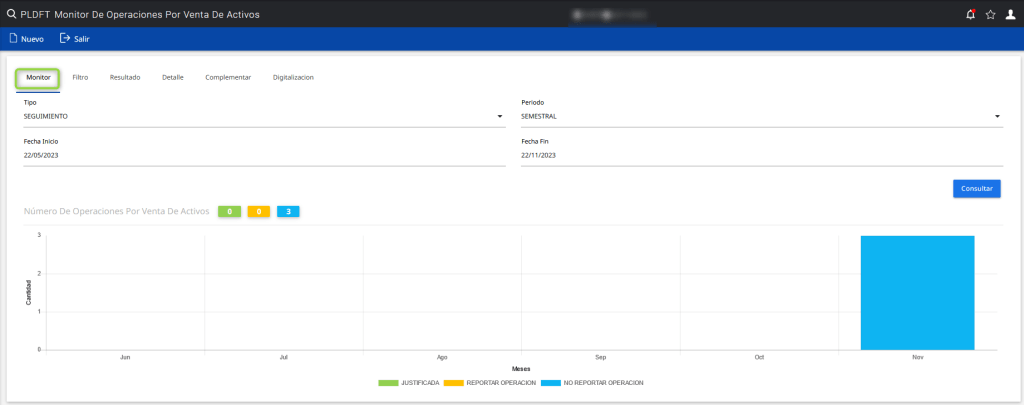This screenshot has width=1024, height=405.
Task: Go to the Detalle tab
Action: pos(173,77)
